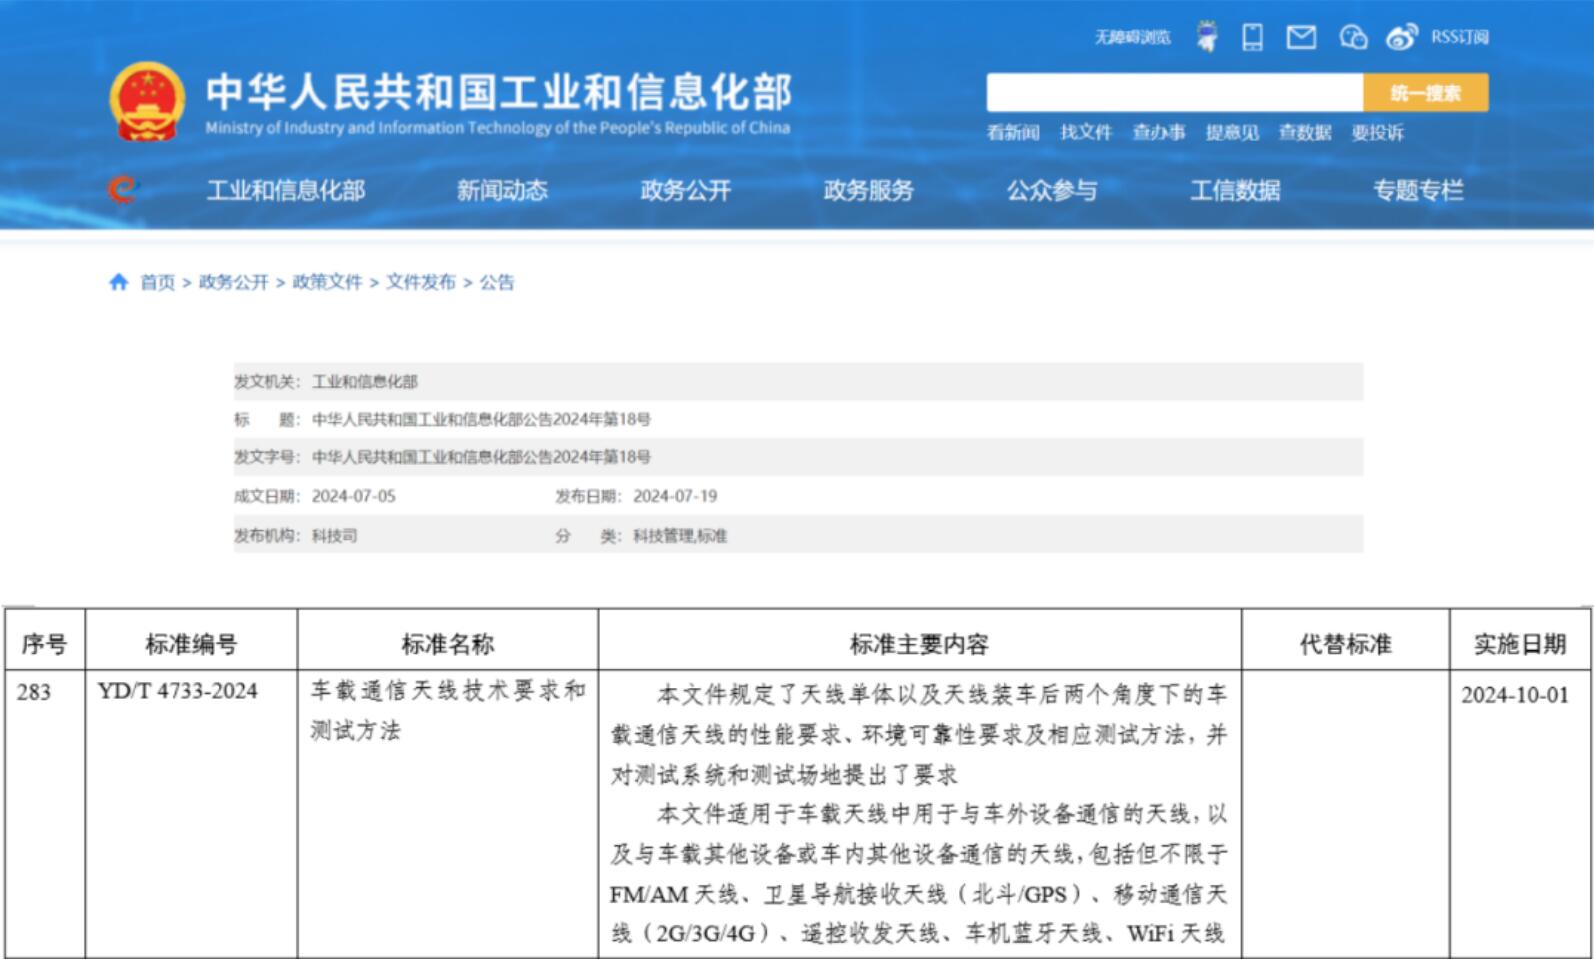Open the WeChat icon
This screenshot has width=1594, height=959.
pos(1353,38)
